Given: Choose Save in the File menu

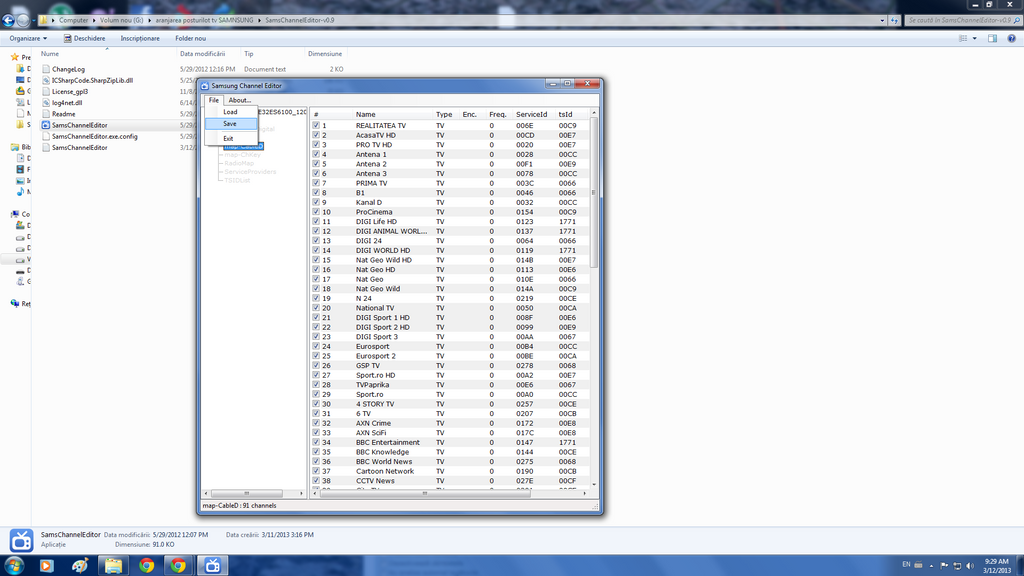Looking at the screenshot, I should coord(231,123).
